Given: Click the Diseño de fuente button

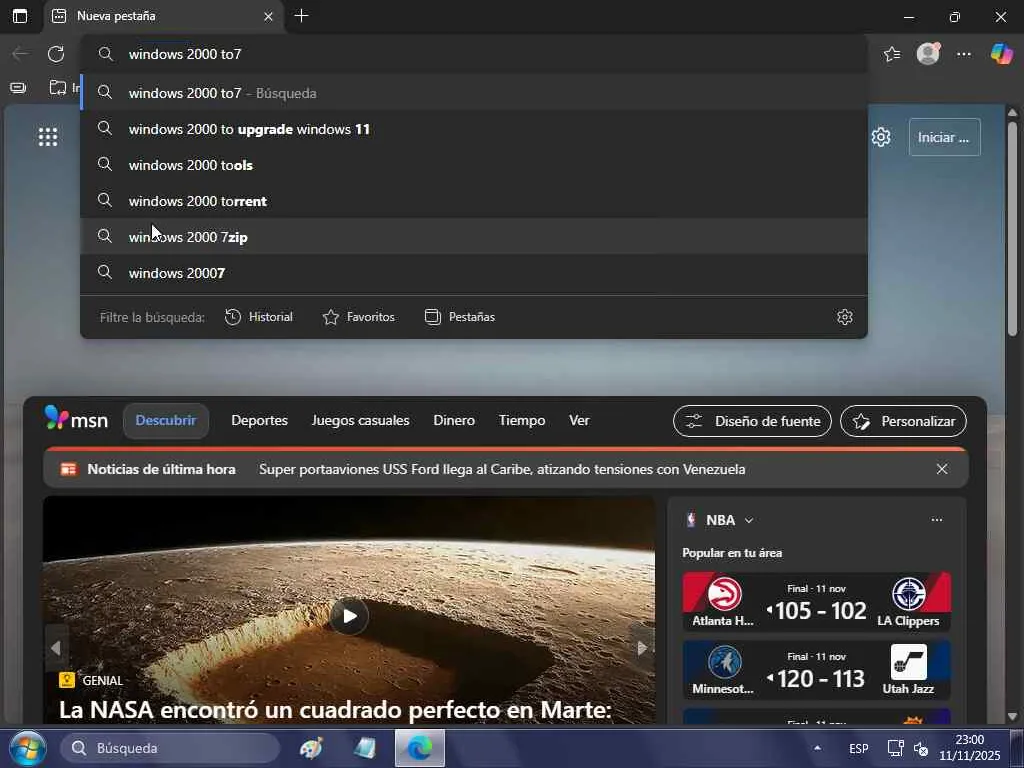Looking at the screenshot, I should [x=752, y=421].
